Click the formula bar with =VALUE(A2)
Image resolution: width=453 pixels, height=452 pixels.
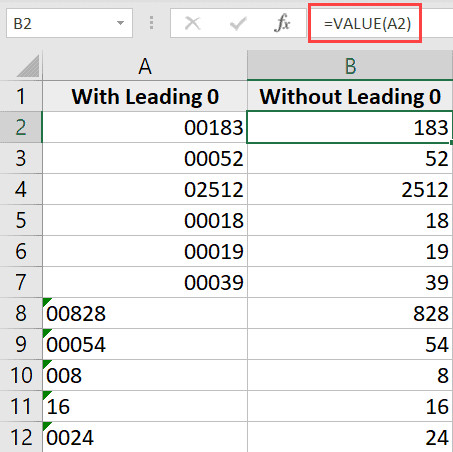(380, 23)
